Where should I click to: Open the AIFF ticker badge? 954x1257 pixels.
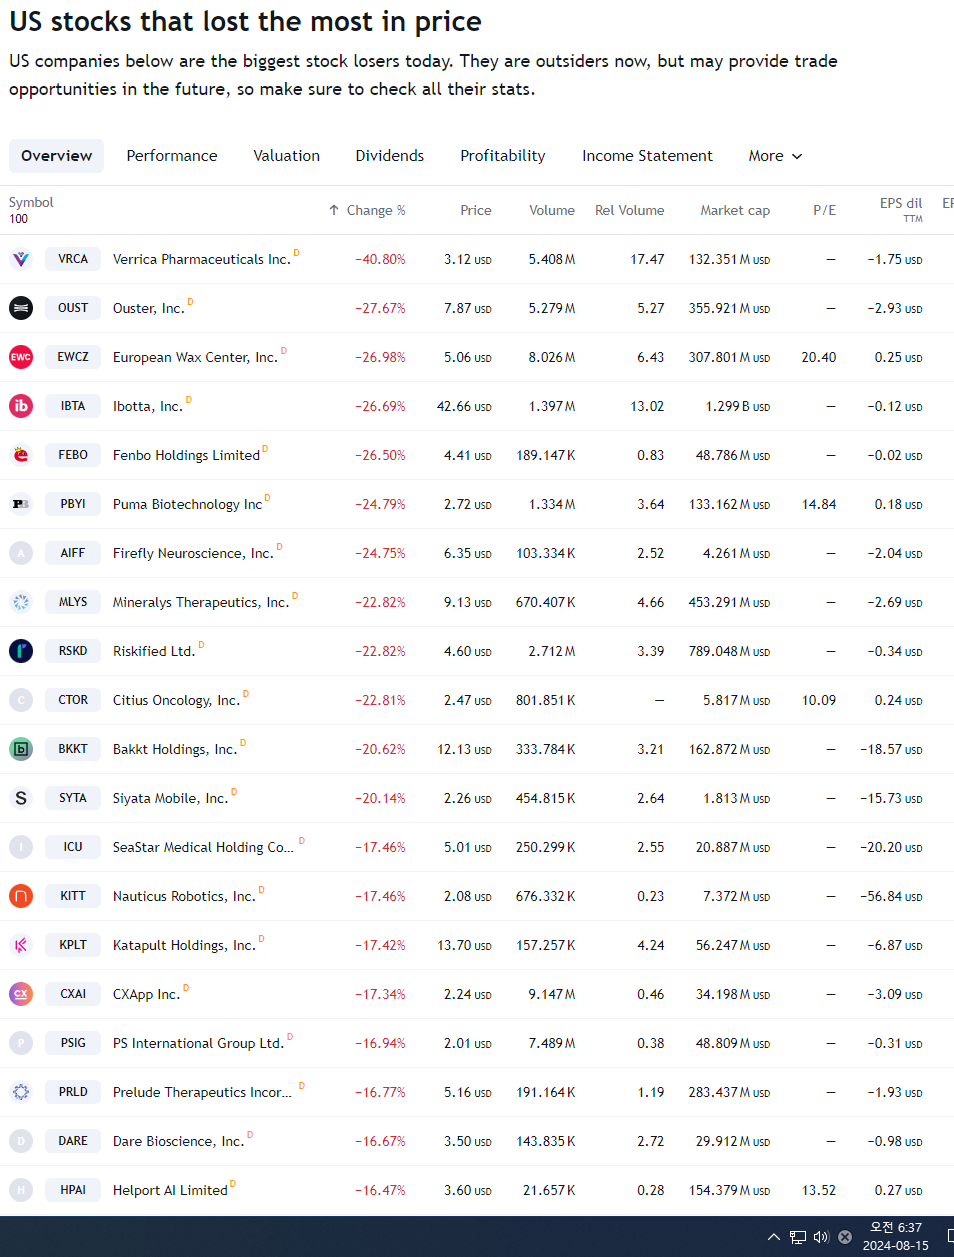click(x=73, y=553)
